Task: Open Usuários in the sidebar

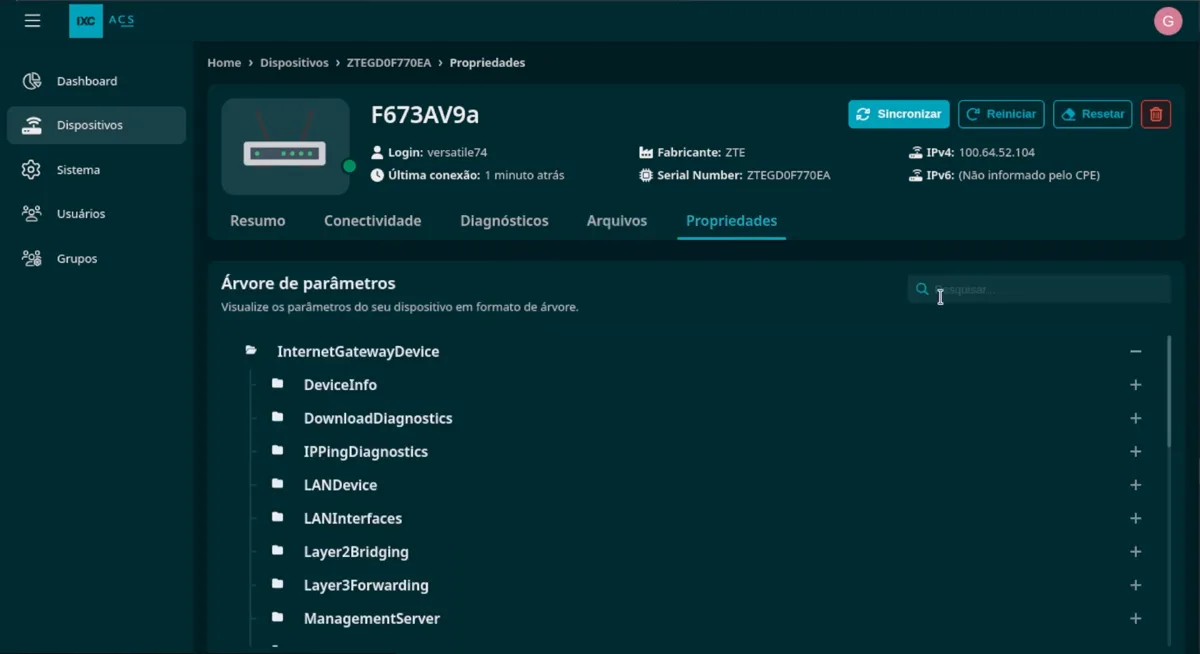Action: [96, 214]
